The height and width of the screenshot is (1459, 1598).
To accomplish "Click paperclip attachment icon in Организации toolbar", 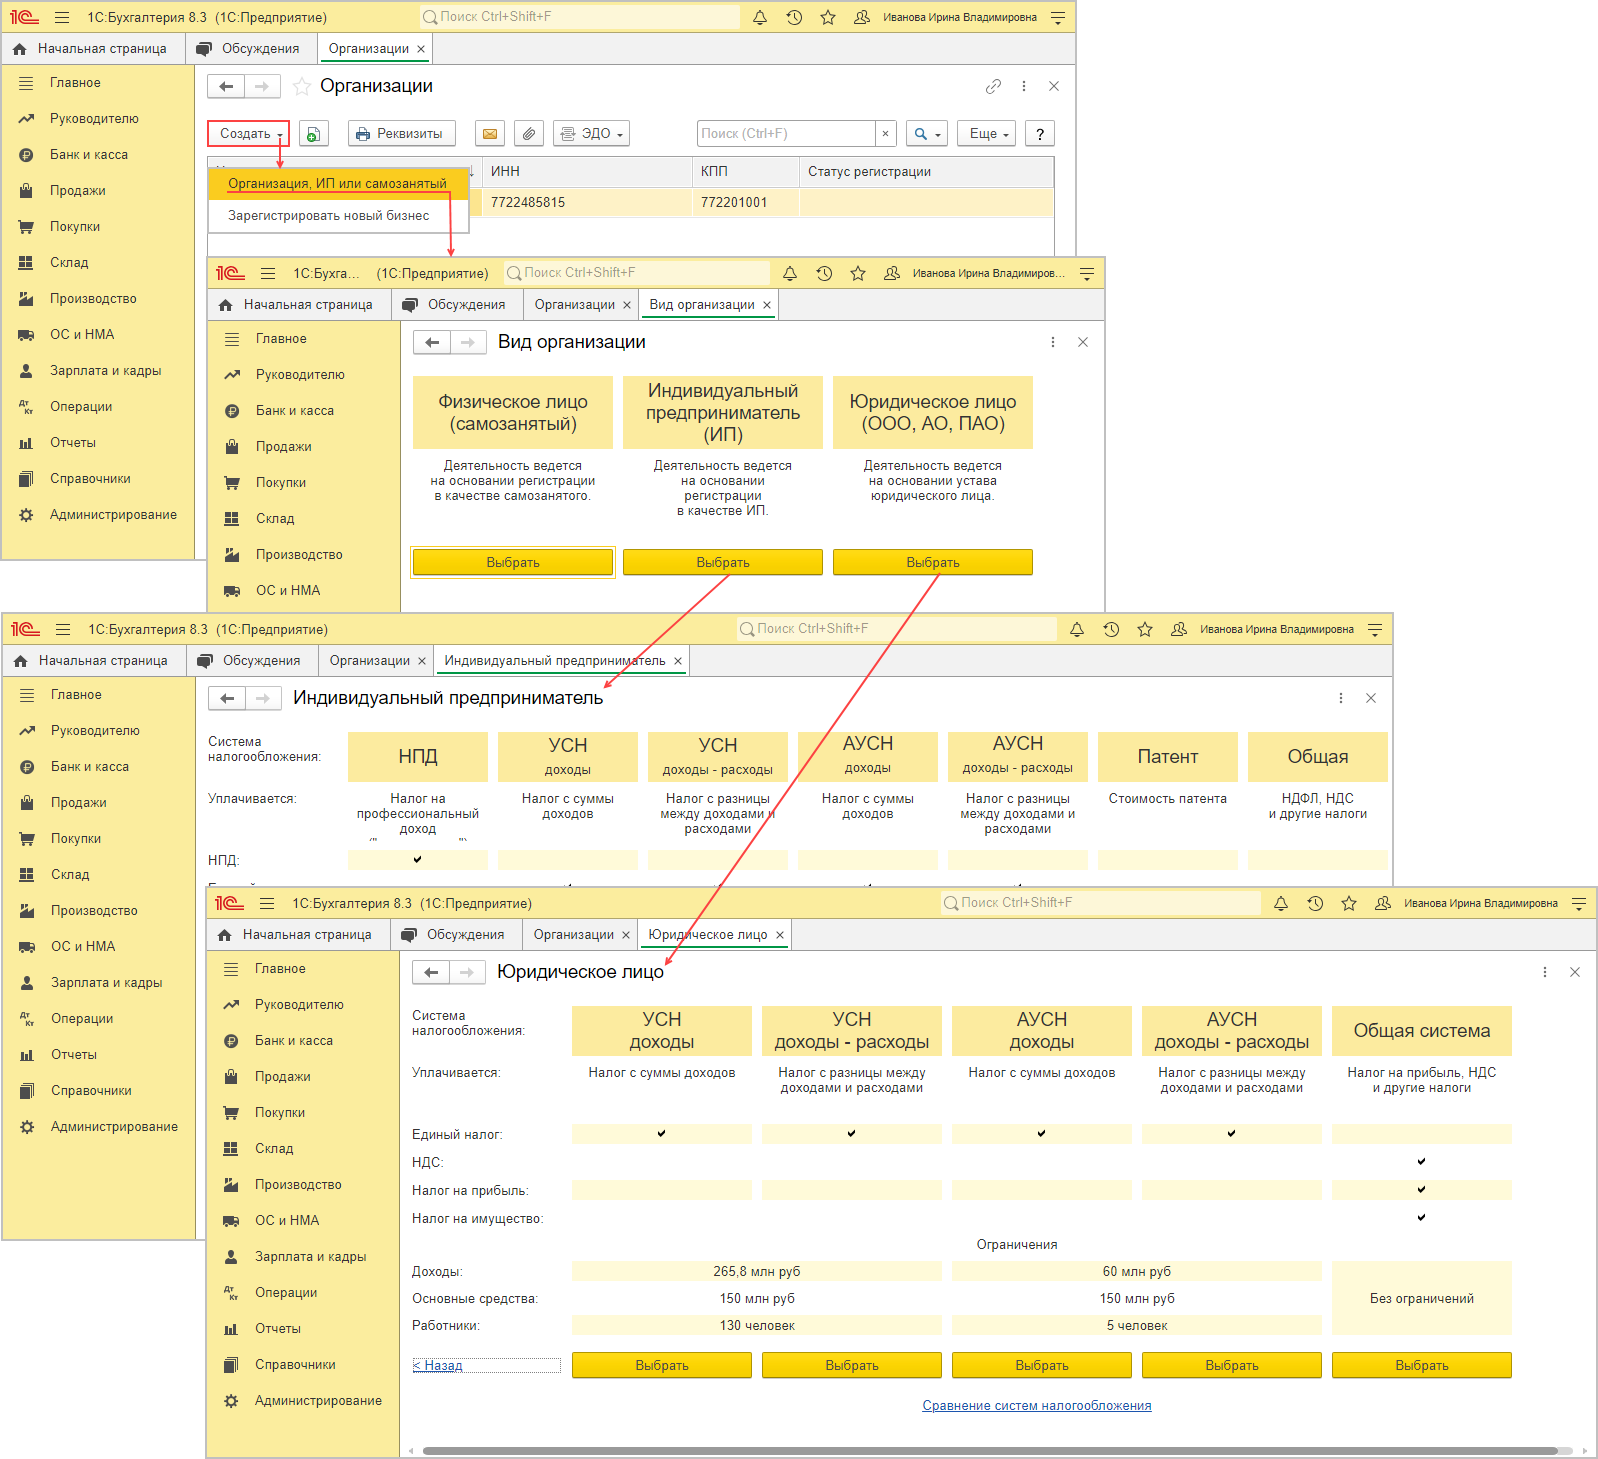I will [x=529, y=133].
